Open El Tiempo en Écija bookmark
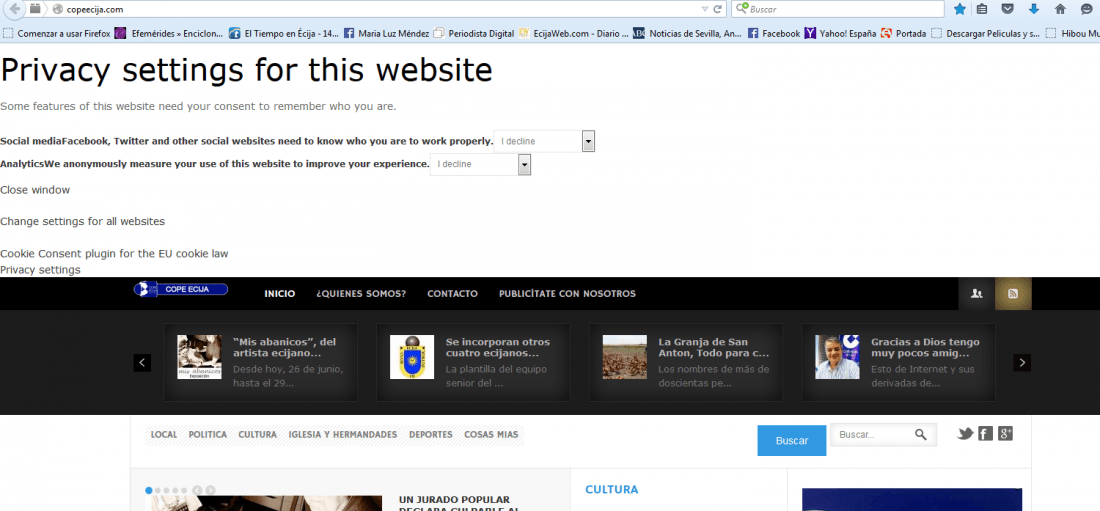Image resolution: width=1100 pixels, height=511 pixels. point(284,33)
